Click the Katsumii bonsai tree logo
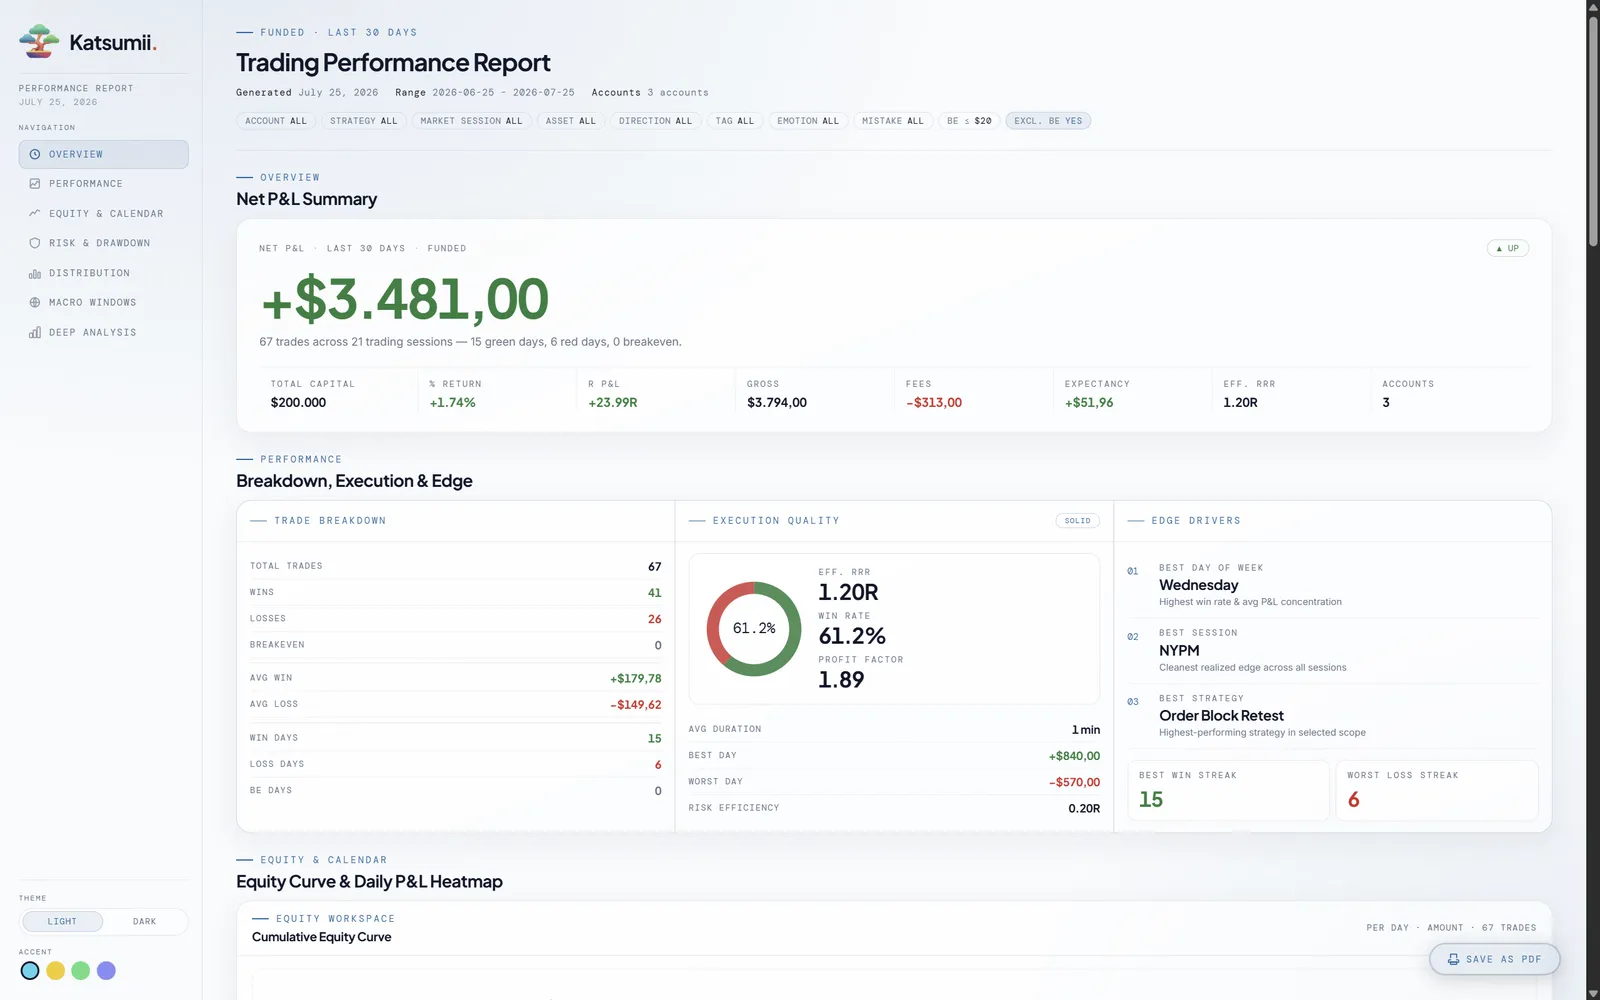Viewport: 1600px width, 1000px height. [39, 41]
